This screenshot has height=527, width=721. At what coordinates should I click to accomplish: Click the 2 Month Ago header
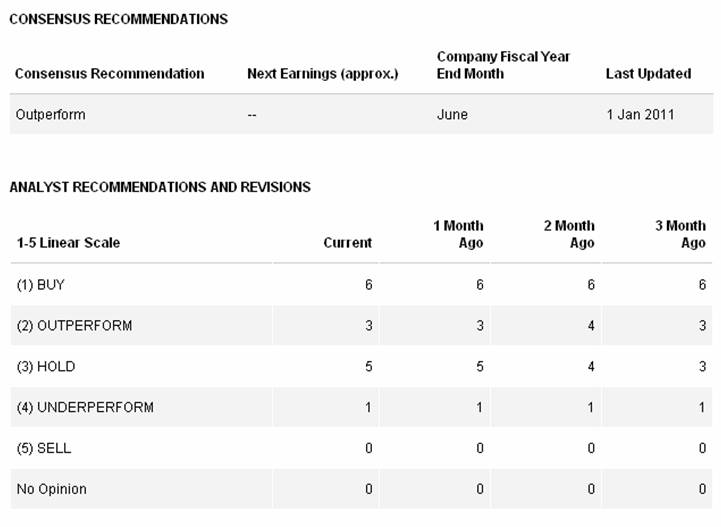[x=569, y=234]
